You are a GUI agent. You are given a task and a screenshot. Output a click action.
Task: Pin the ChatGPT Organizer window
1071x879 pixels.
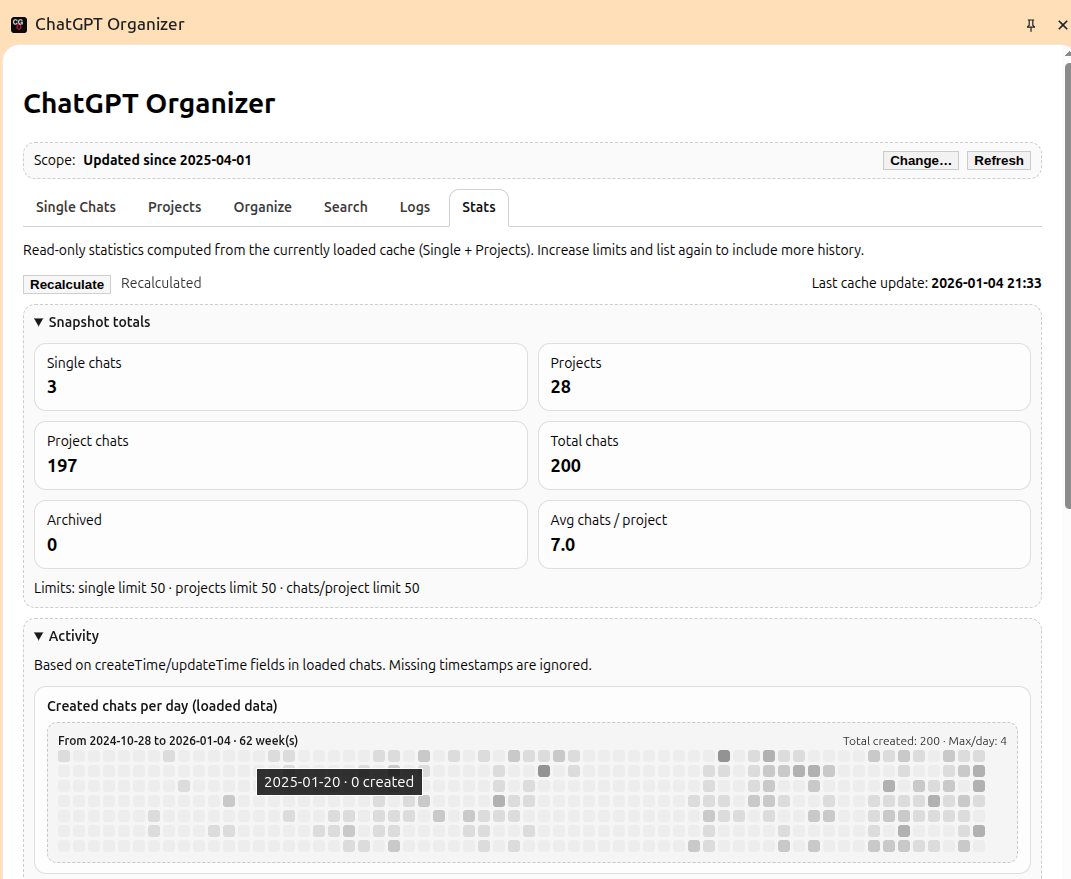pyautogui.click(x=1031, y=25)
